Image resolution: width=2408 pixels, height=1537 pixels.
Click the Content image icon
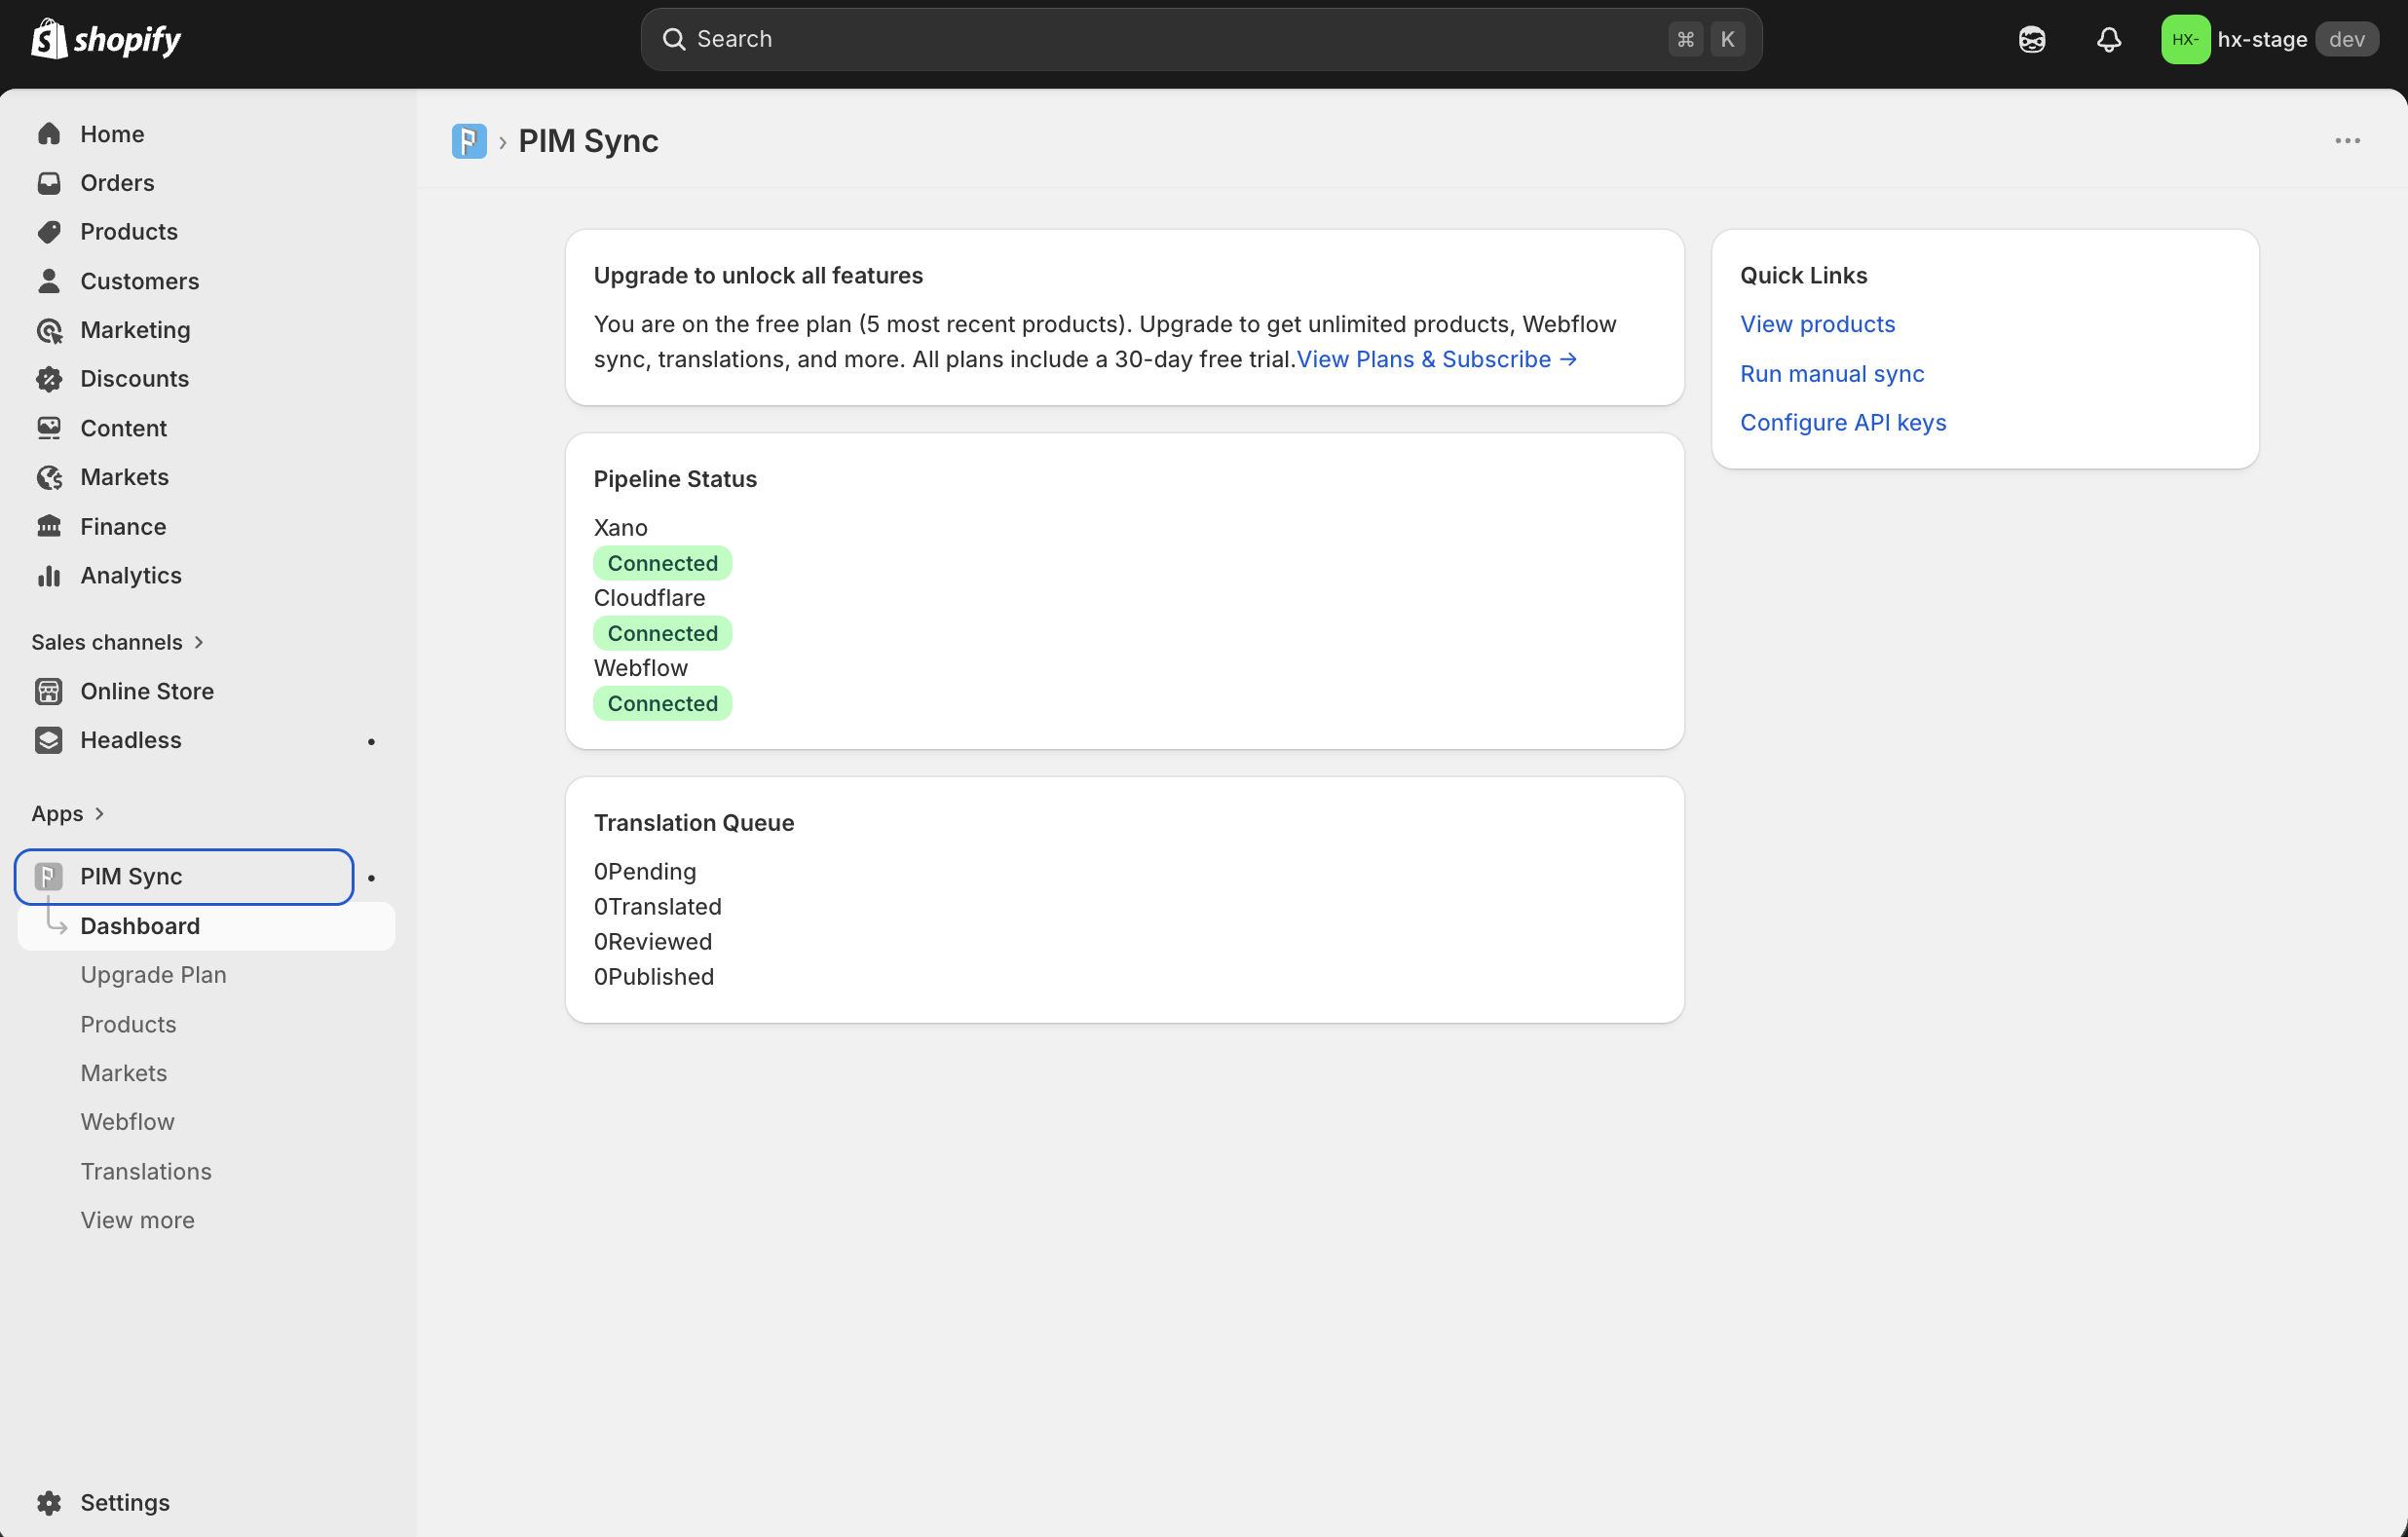coord(49,428)
